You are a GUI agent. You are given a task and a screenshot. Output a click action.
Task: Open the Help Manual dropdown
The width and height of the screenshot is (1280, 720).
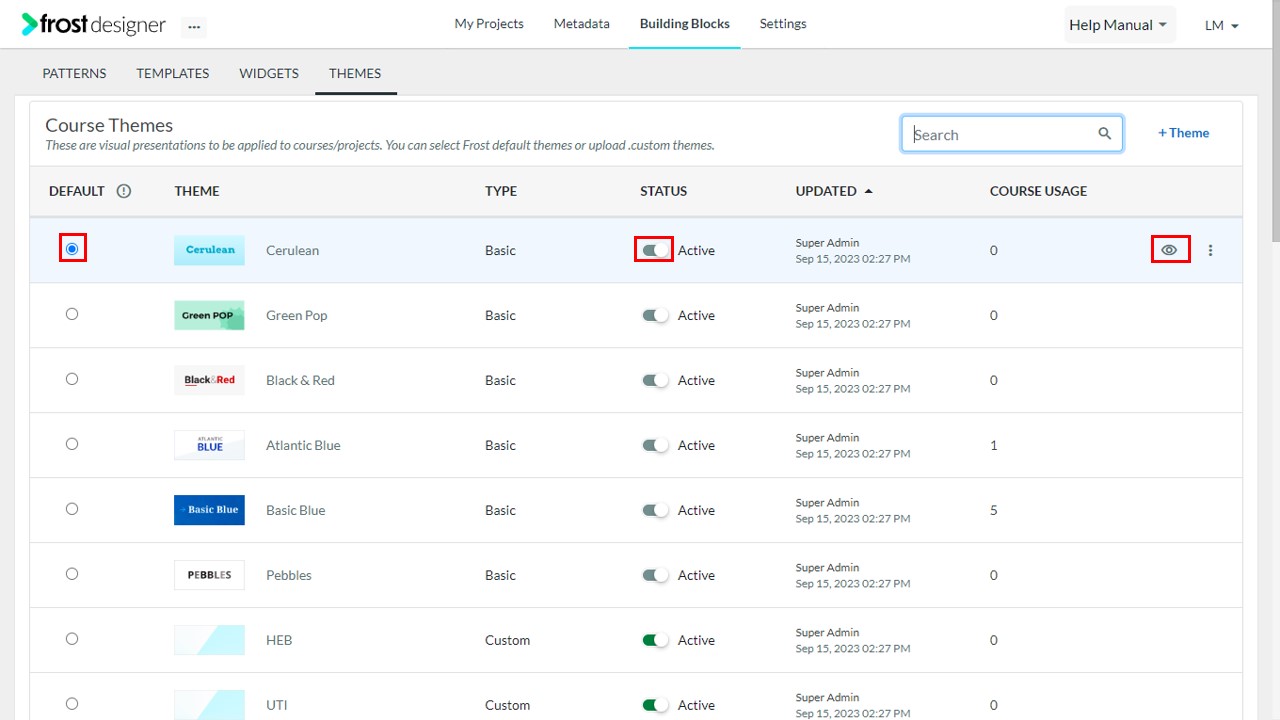click(1119, 25)
